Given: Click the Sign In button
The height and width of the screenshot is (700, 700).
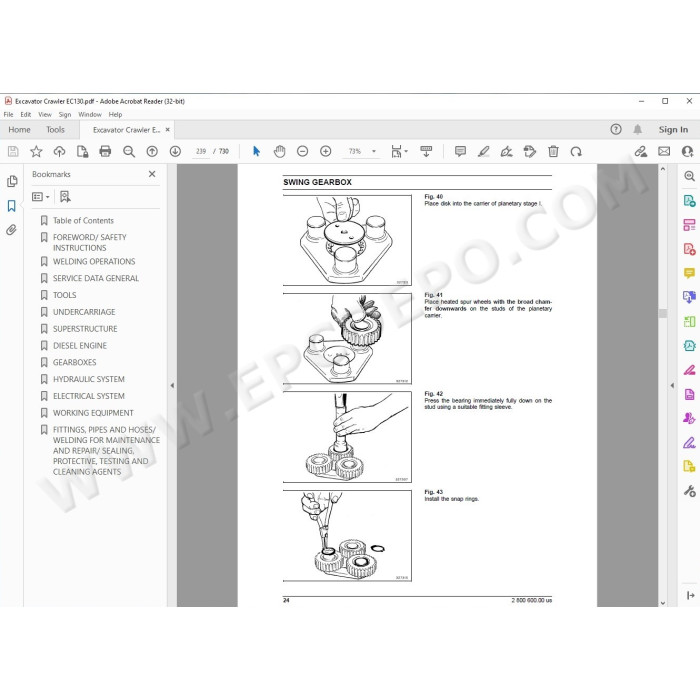Looking at the screenshot, I should [x=673, y=129].
